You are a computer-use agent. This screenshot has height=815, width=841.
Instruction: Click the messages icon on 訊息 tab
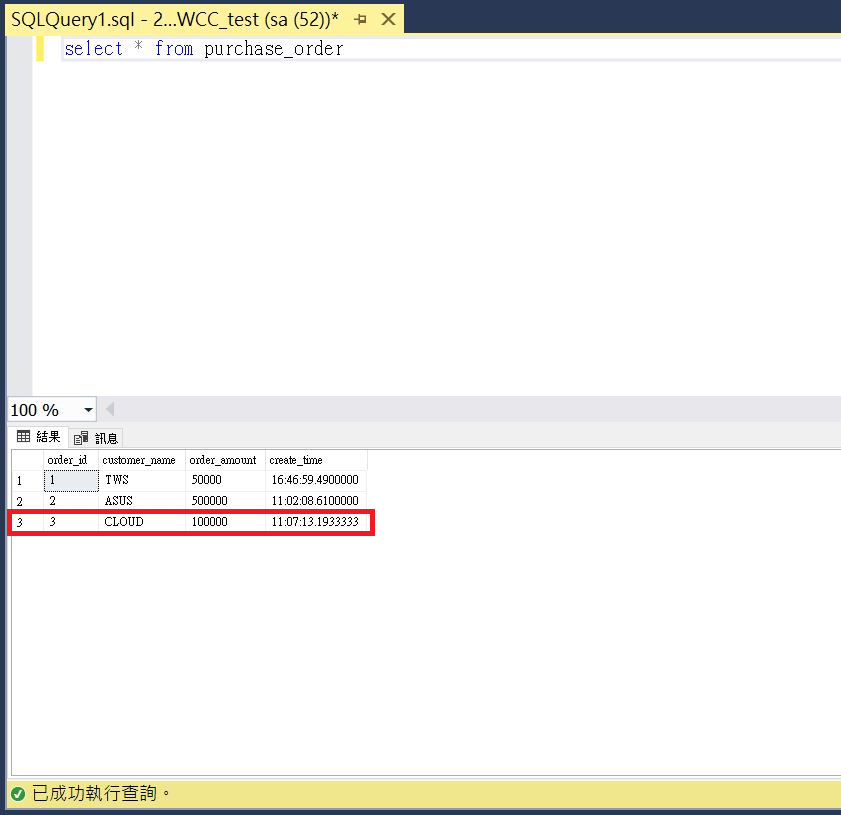81,438
